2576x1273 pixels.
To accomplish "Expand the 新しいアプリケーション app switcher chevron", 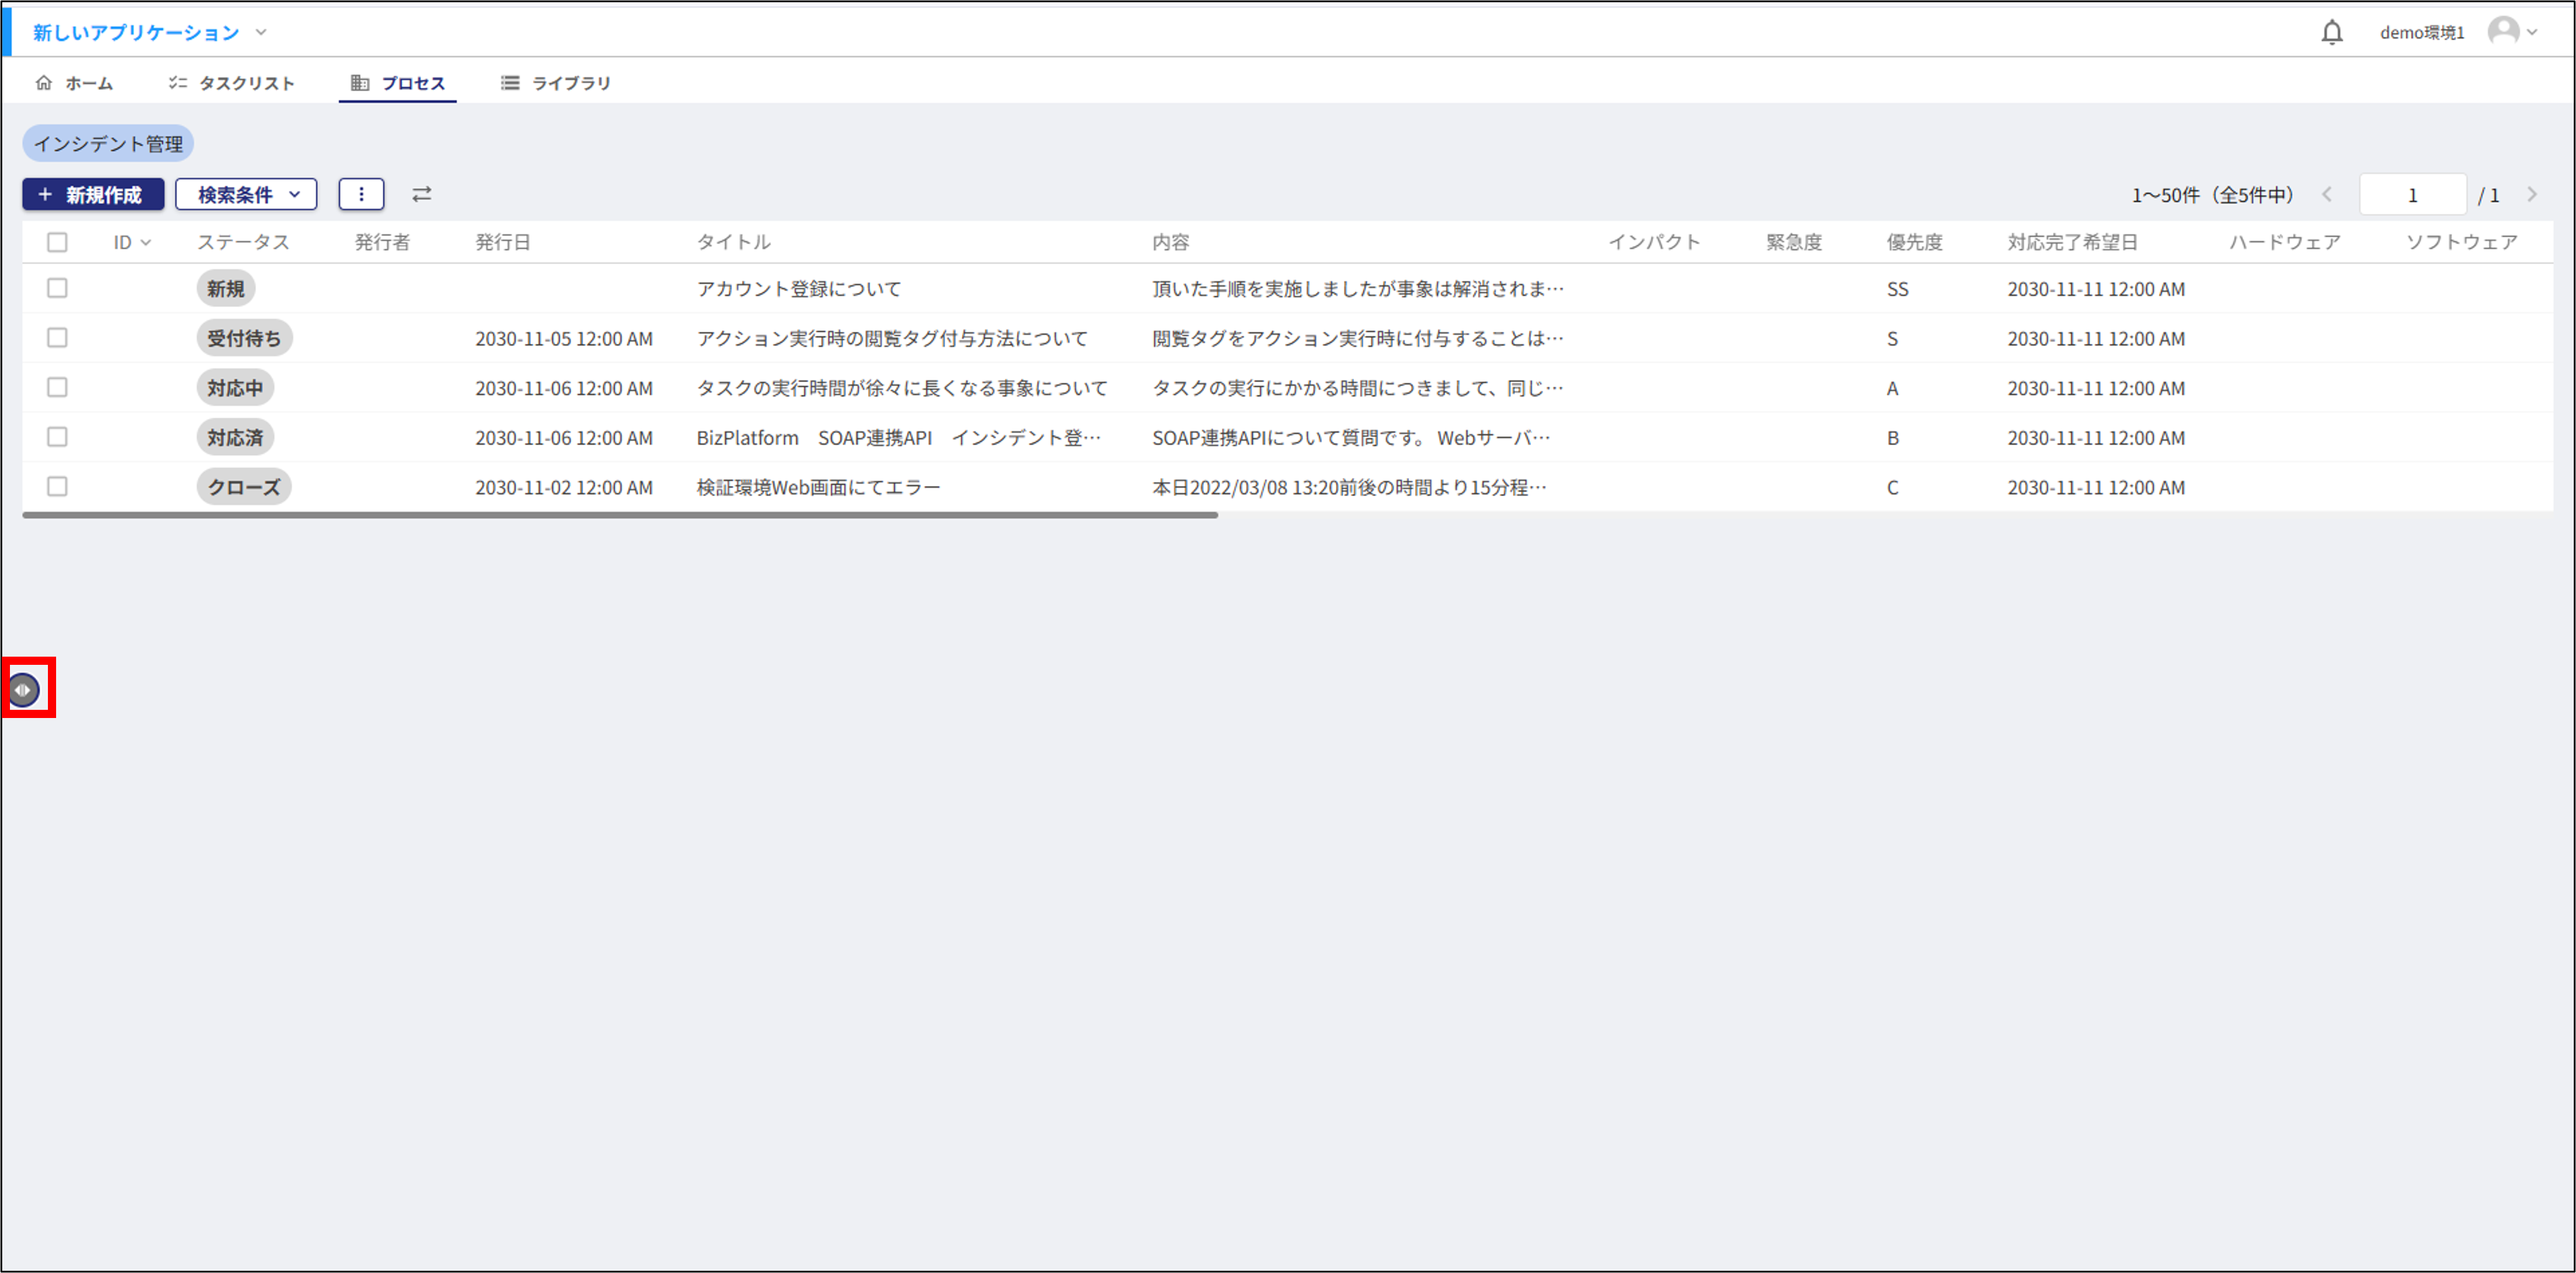I will (262, 31).
